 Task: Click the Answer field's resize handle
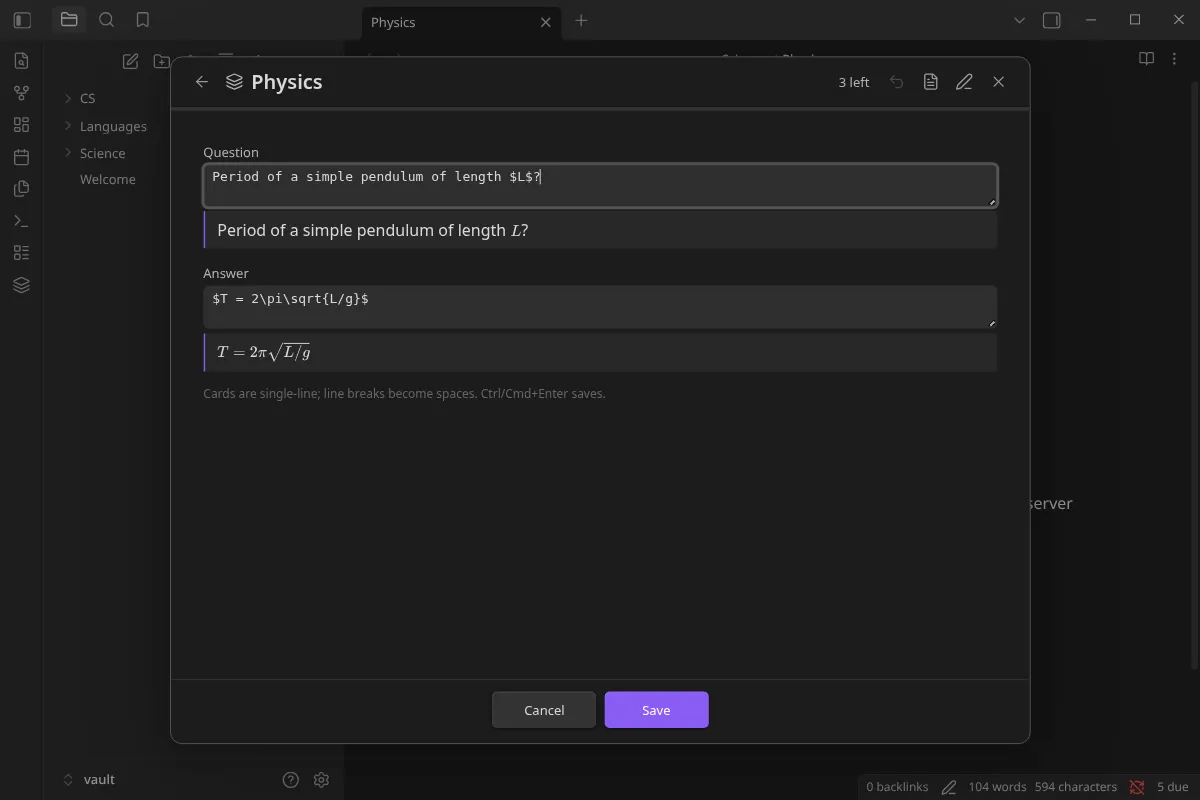point(992,322)
